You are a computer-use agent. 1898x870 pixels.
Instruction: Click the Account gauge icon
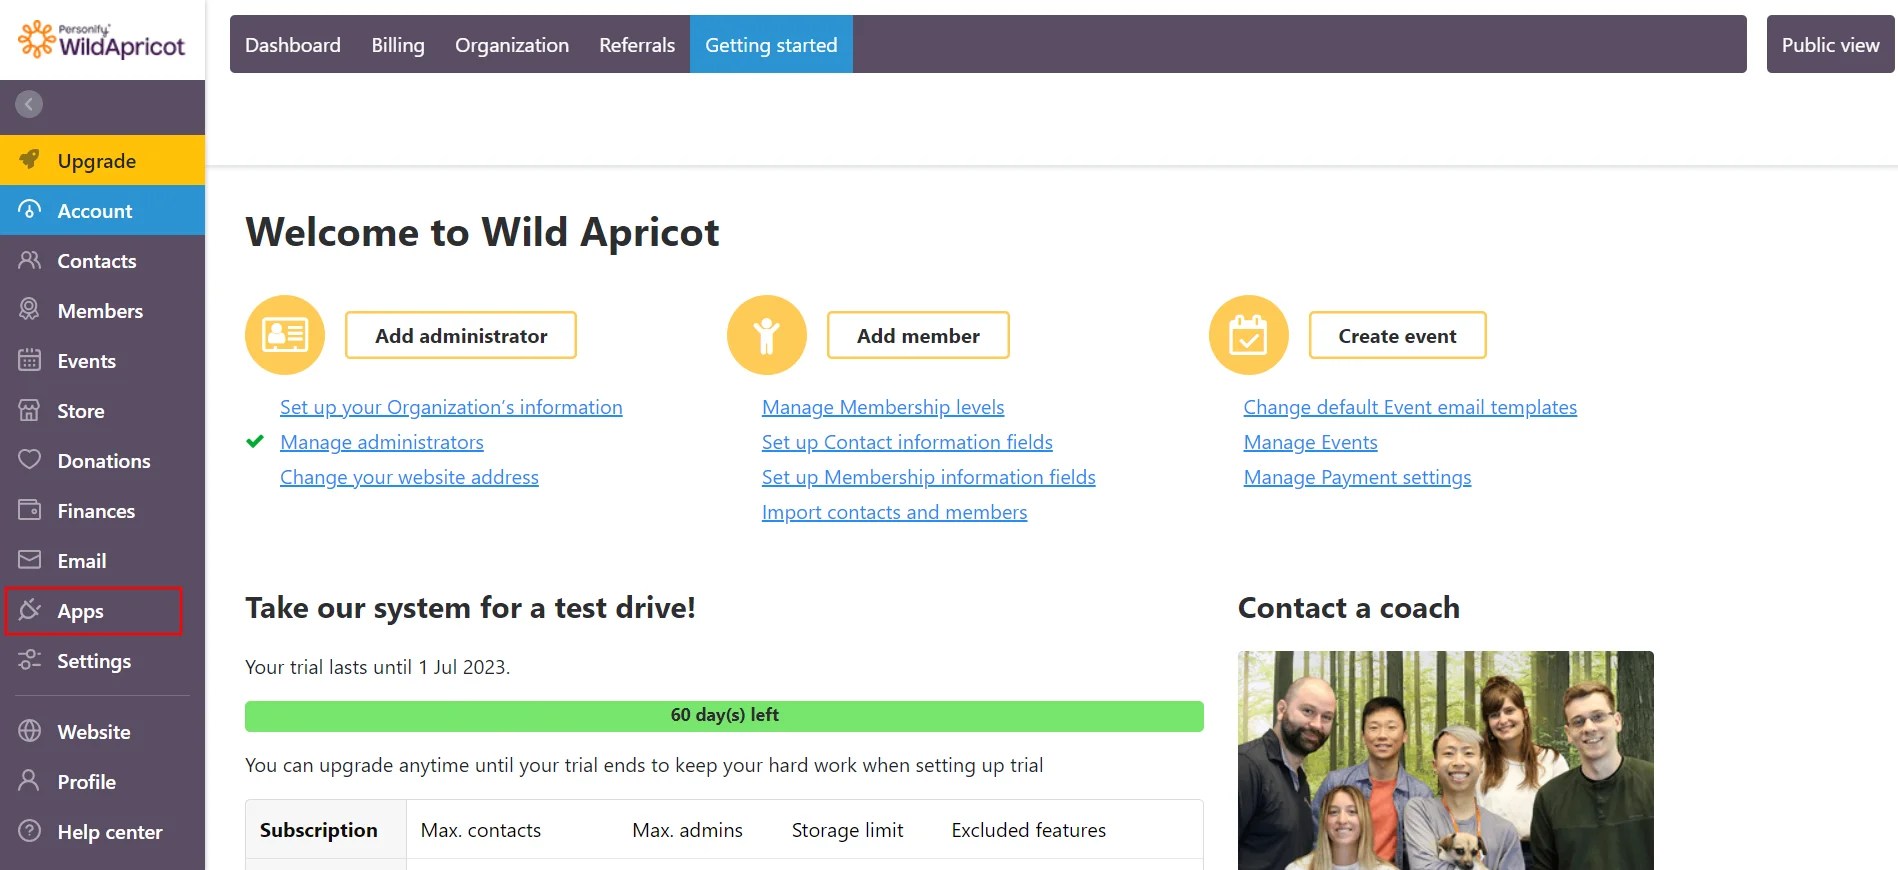pos(30,210)
